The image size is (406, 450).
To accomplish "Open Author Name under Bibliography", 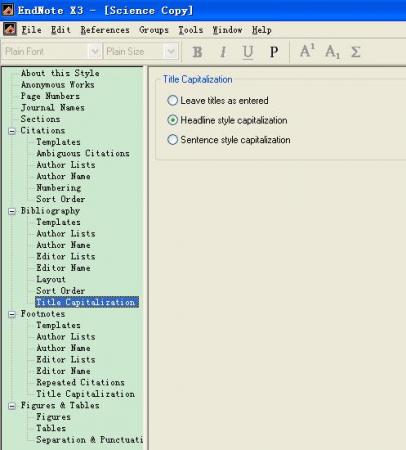I will [x=63, y=245].
